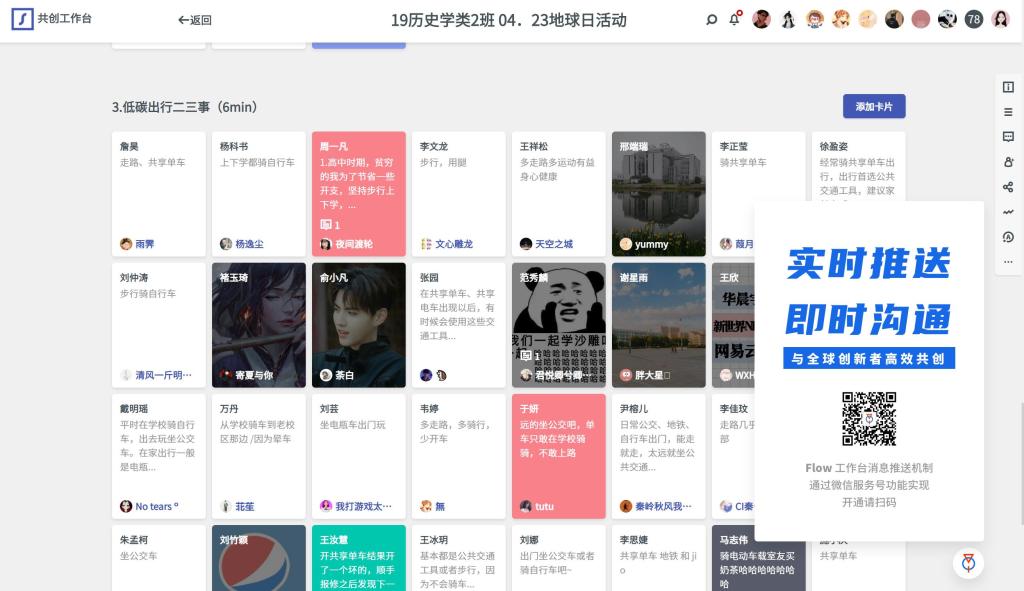Open the author link 雨霁
Screen dimensions: 1024x591
[144, 244]
